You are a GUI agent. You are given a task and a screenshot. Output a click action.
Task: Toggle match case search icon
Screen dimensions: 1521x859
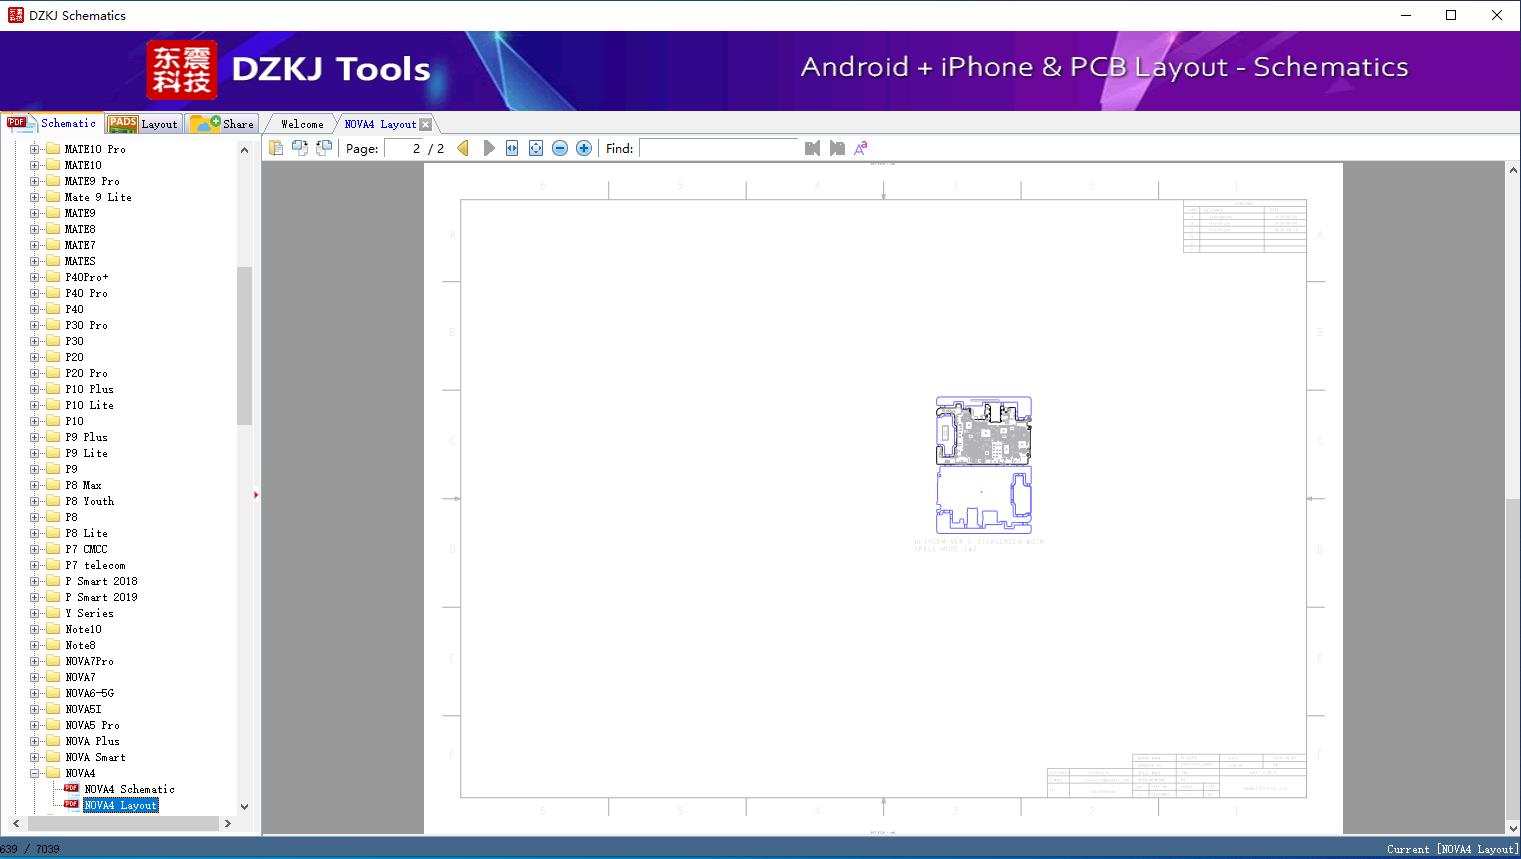click(861, 148)
